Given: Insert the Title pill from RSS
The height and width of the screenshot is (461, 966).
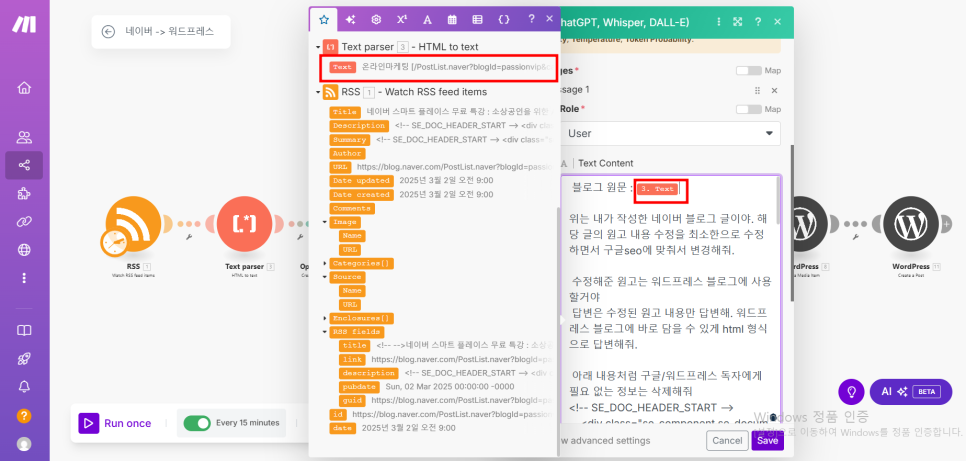Looking at the screenshot, I should click(x=345, y=112).
